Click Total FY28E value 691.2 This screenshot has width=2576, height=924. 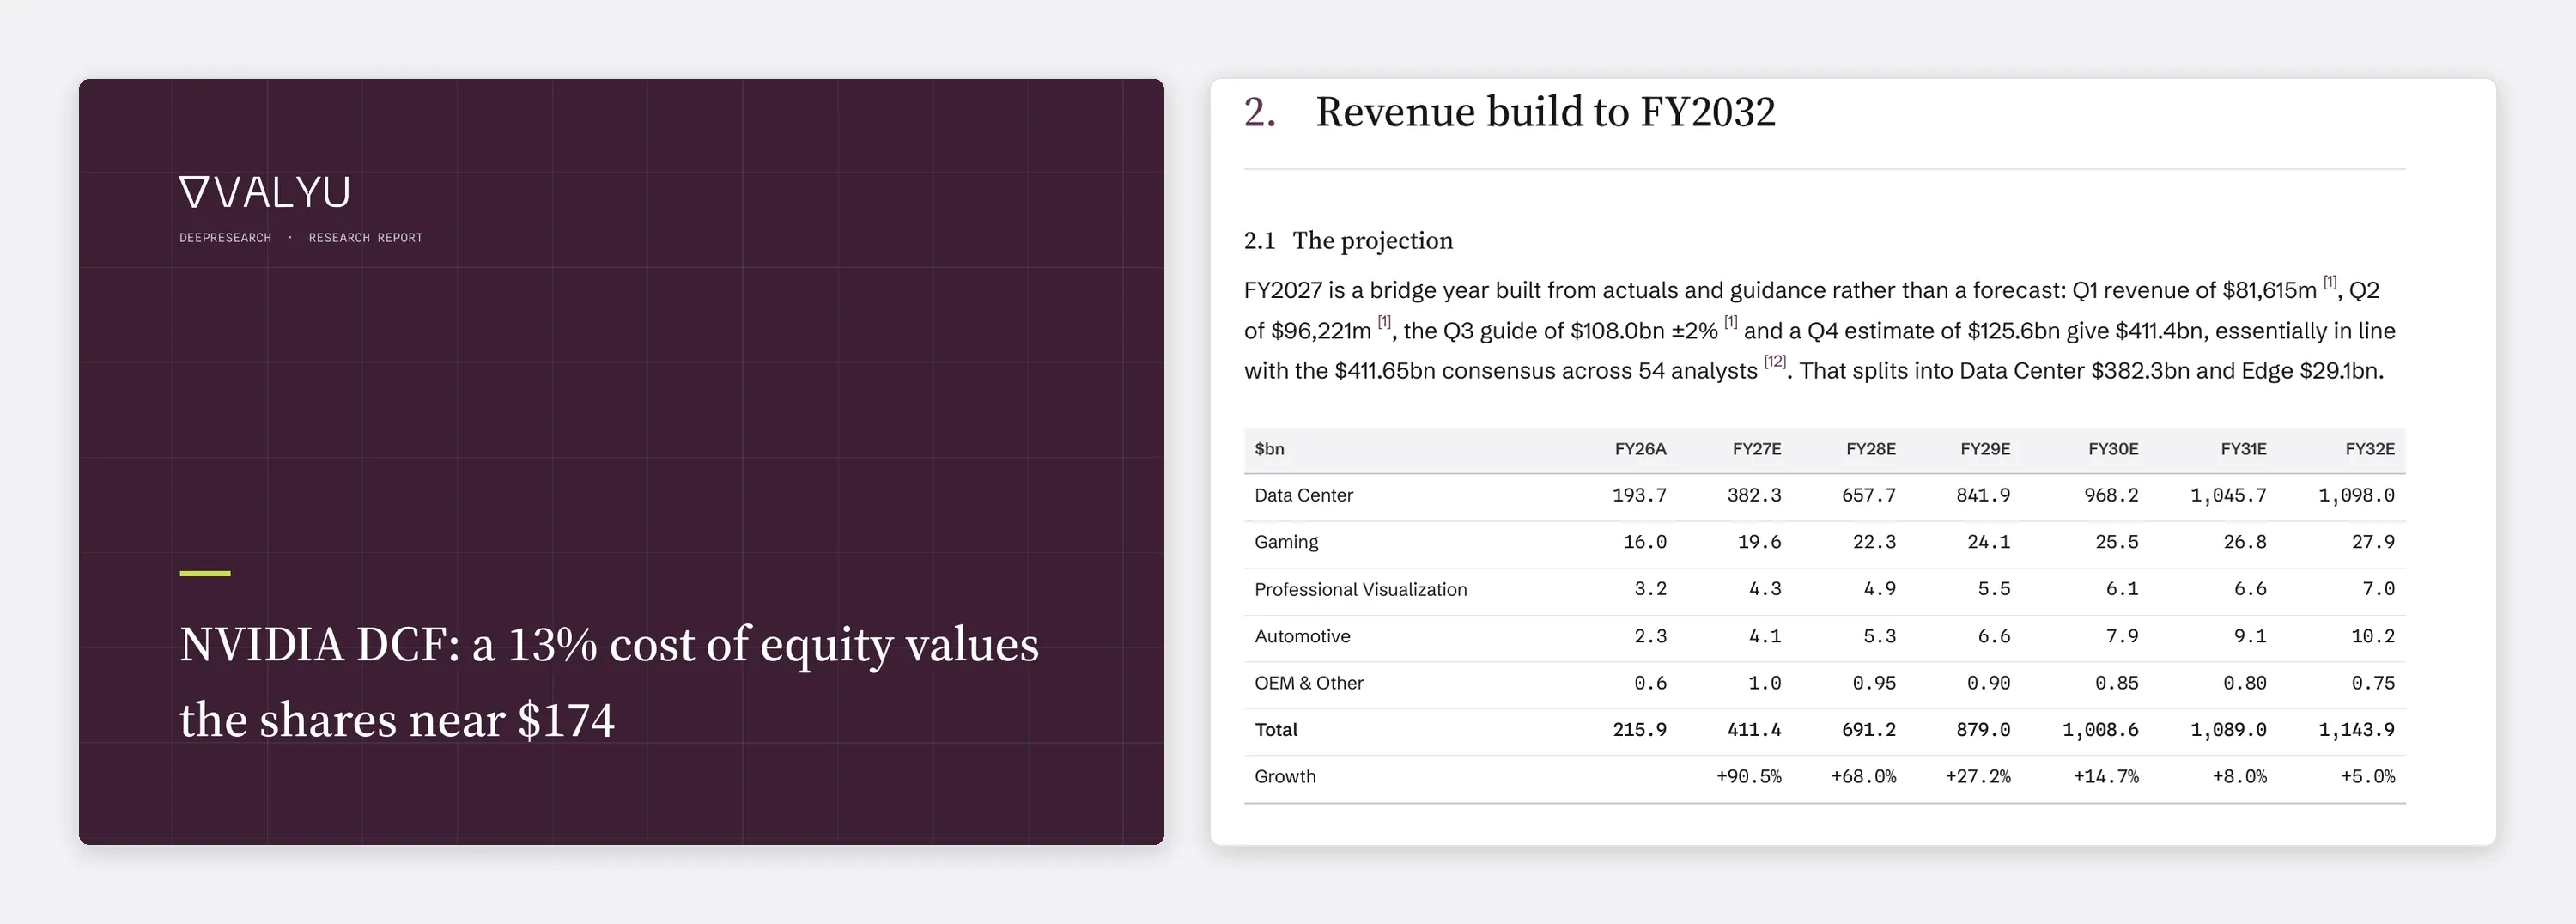pyautogui.click(x=1869, y=730)
